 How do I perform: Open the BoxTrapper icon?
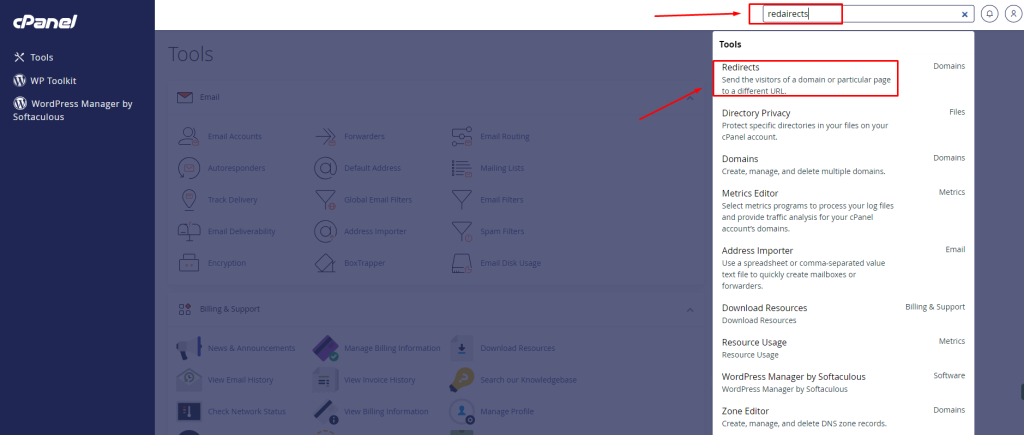[x=327, y=263]
